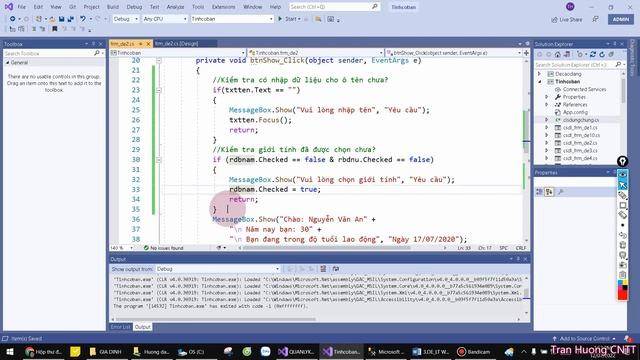Collapse the btnShow_Click method on line 20

(159, 60)
